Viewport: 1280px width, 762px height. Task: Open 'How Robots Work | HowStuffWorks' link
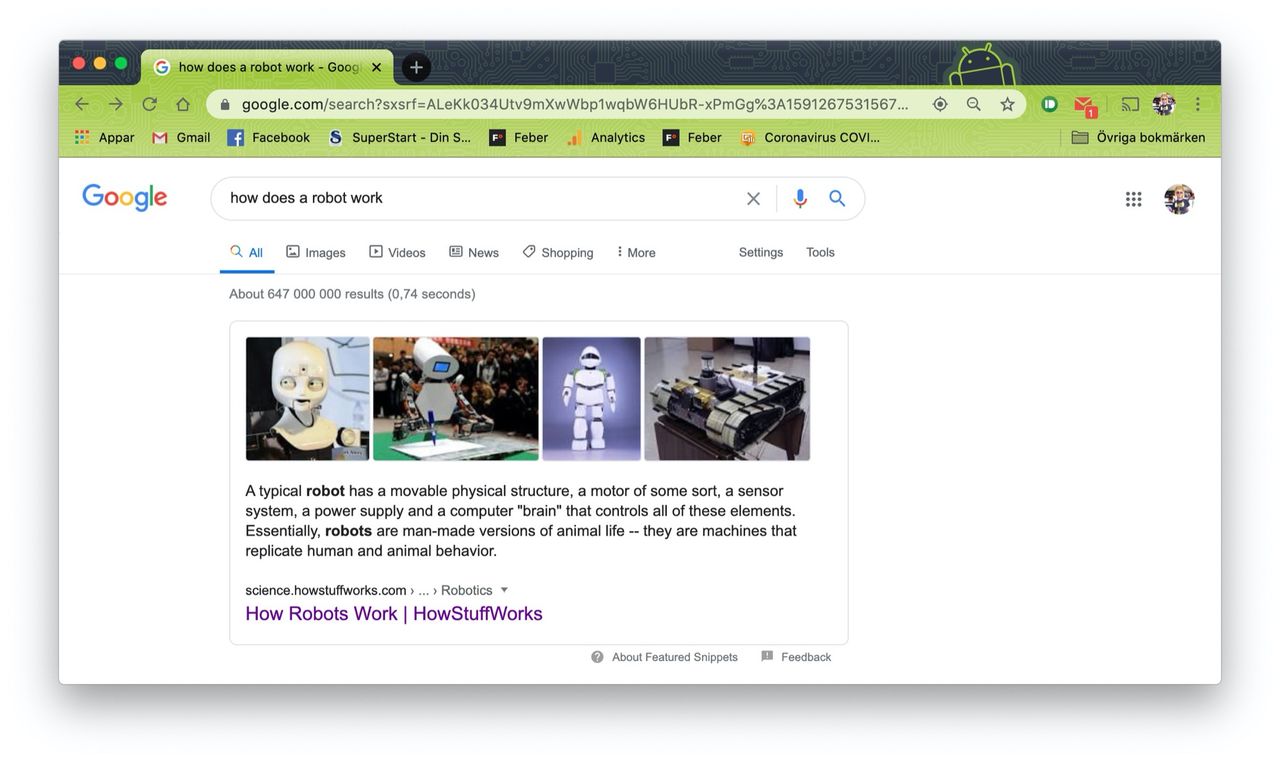point(394,614)
